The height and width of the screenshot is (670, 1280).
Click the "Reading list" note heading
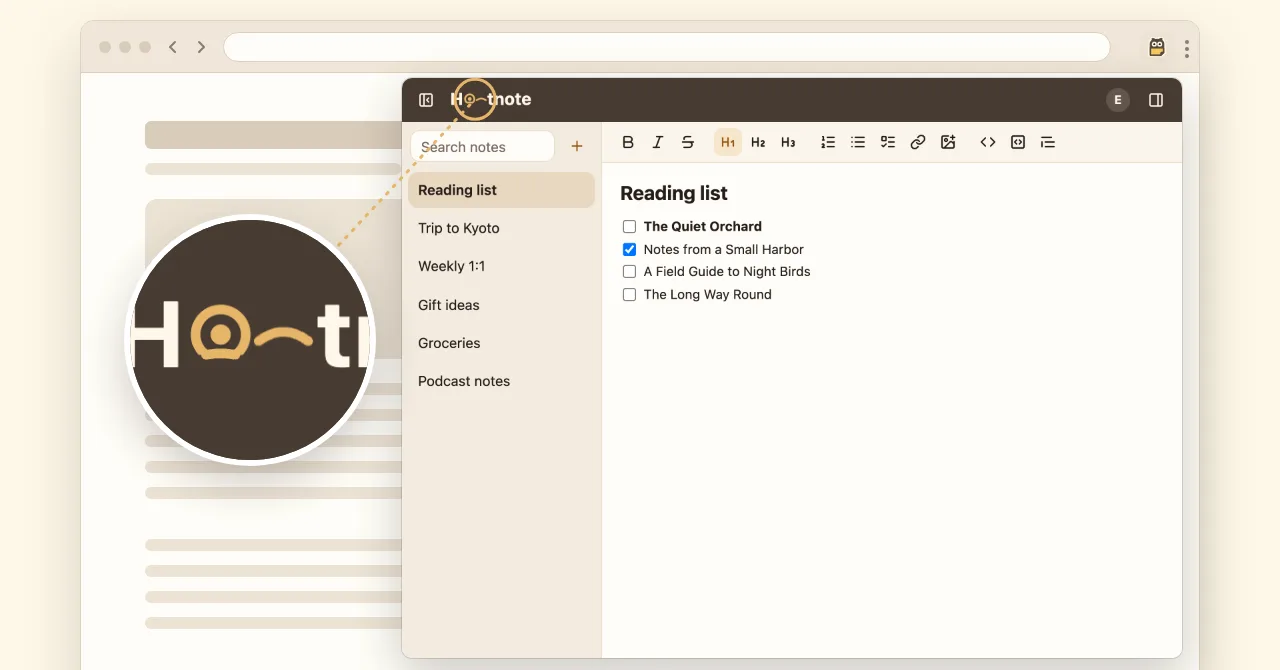tap(674, 193)
